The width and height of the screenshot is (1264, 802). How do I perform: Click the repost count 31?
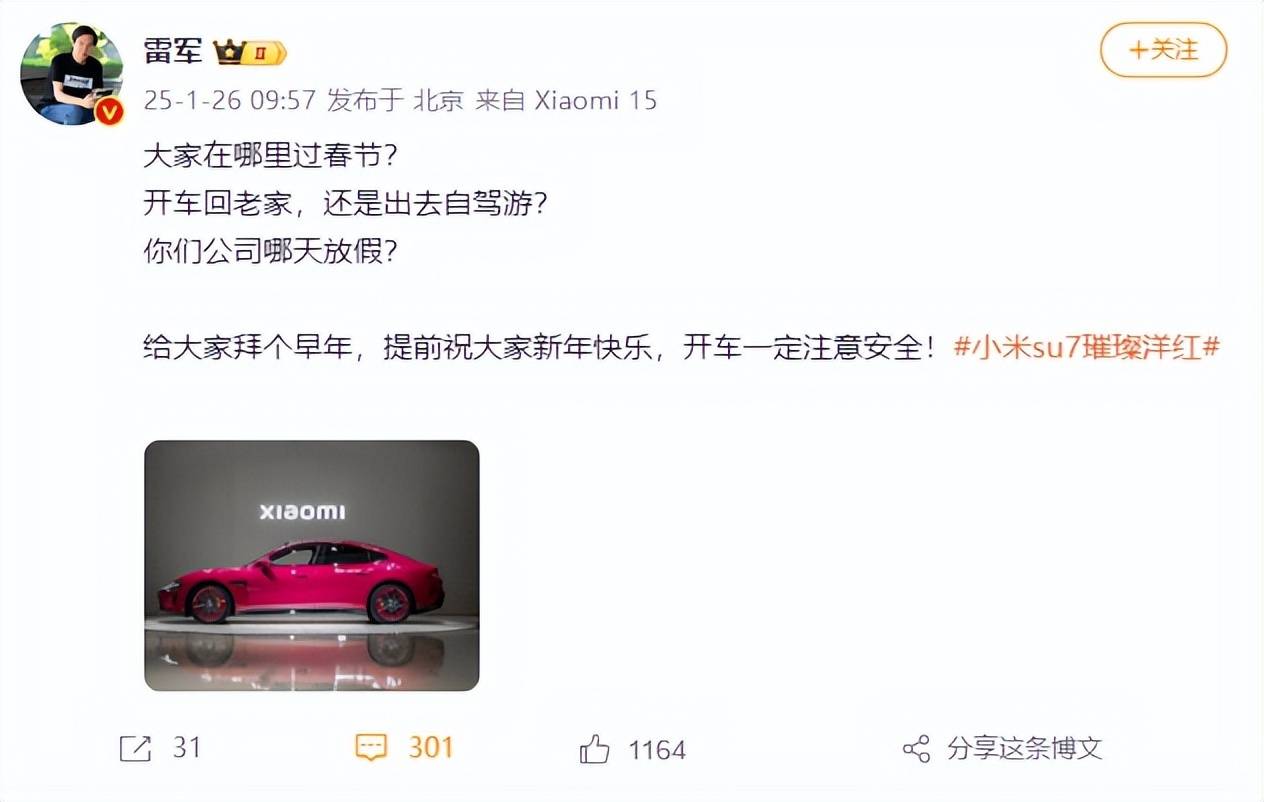187,748
